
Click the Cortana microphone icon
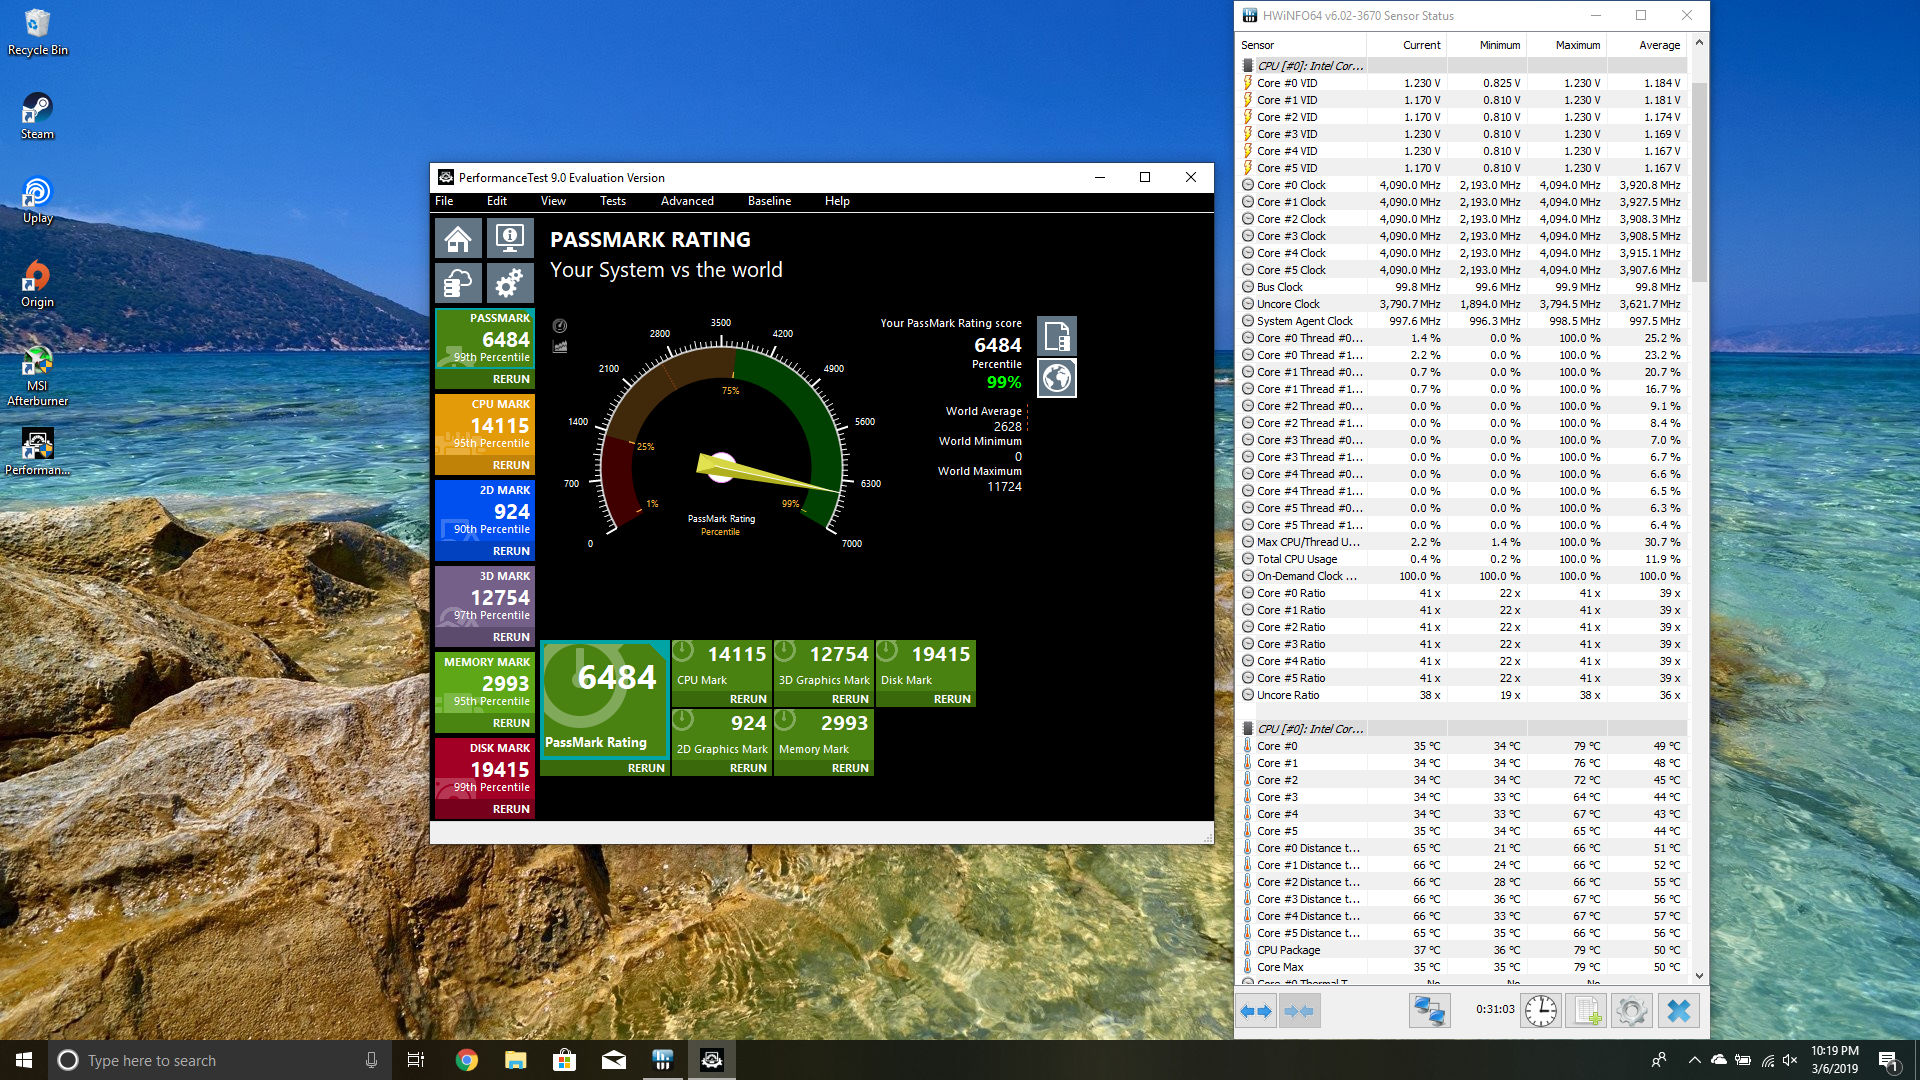click(371, 1060)
